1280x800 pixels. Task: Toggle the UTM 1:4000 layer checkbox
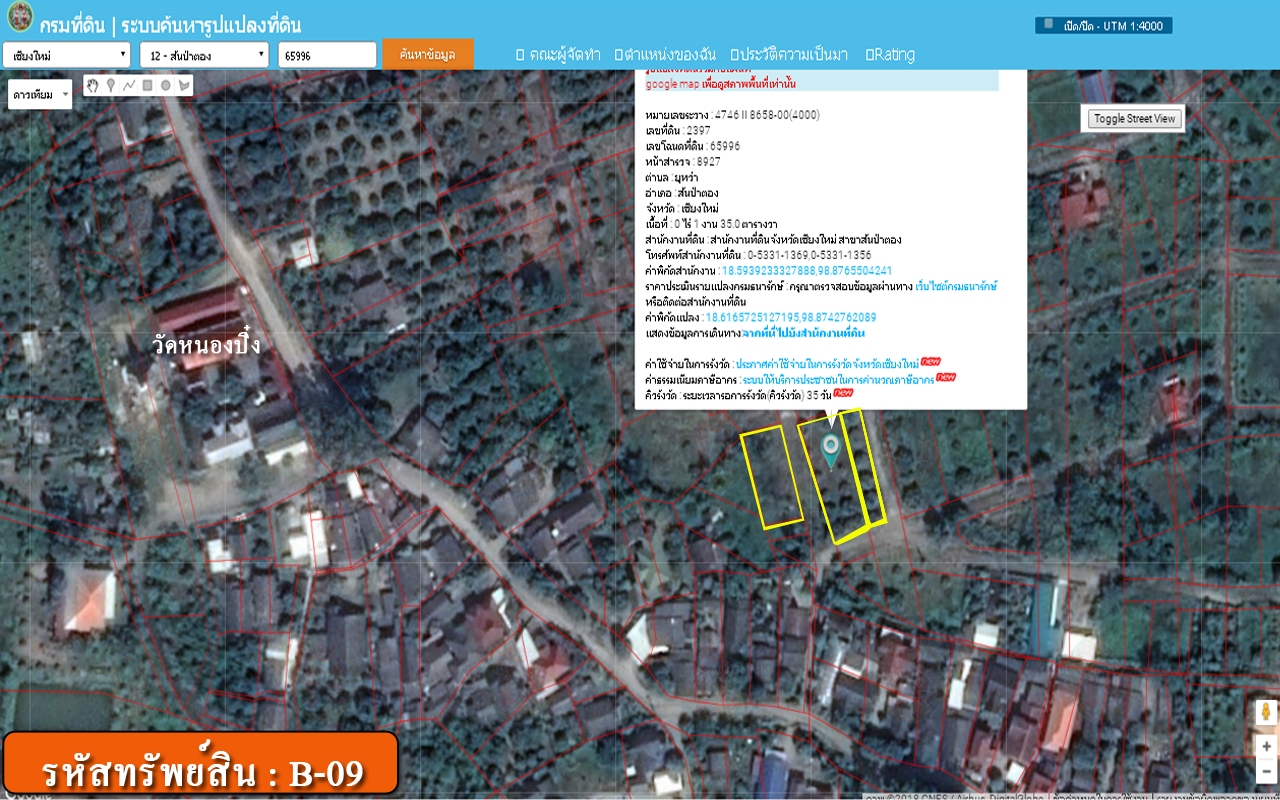coord(1048,24)
